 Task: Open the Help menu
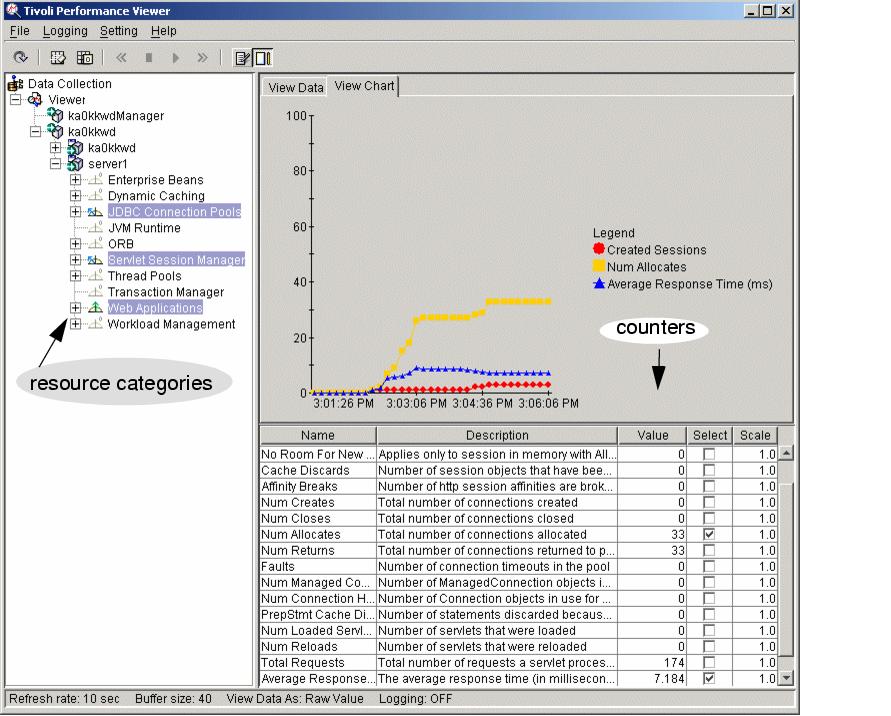click(x=164, y=31)
